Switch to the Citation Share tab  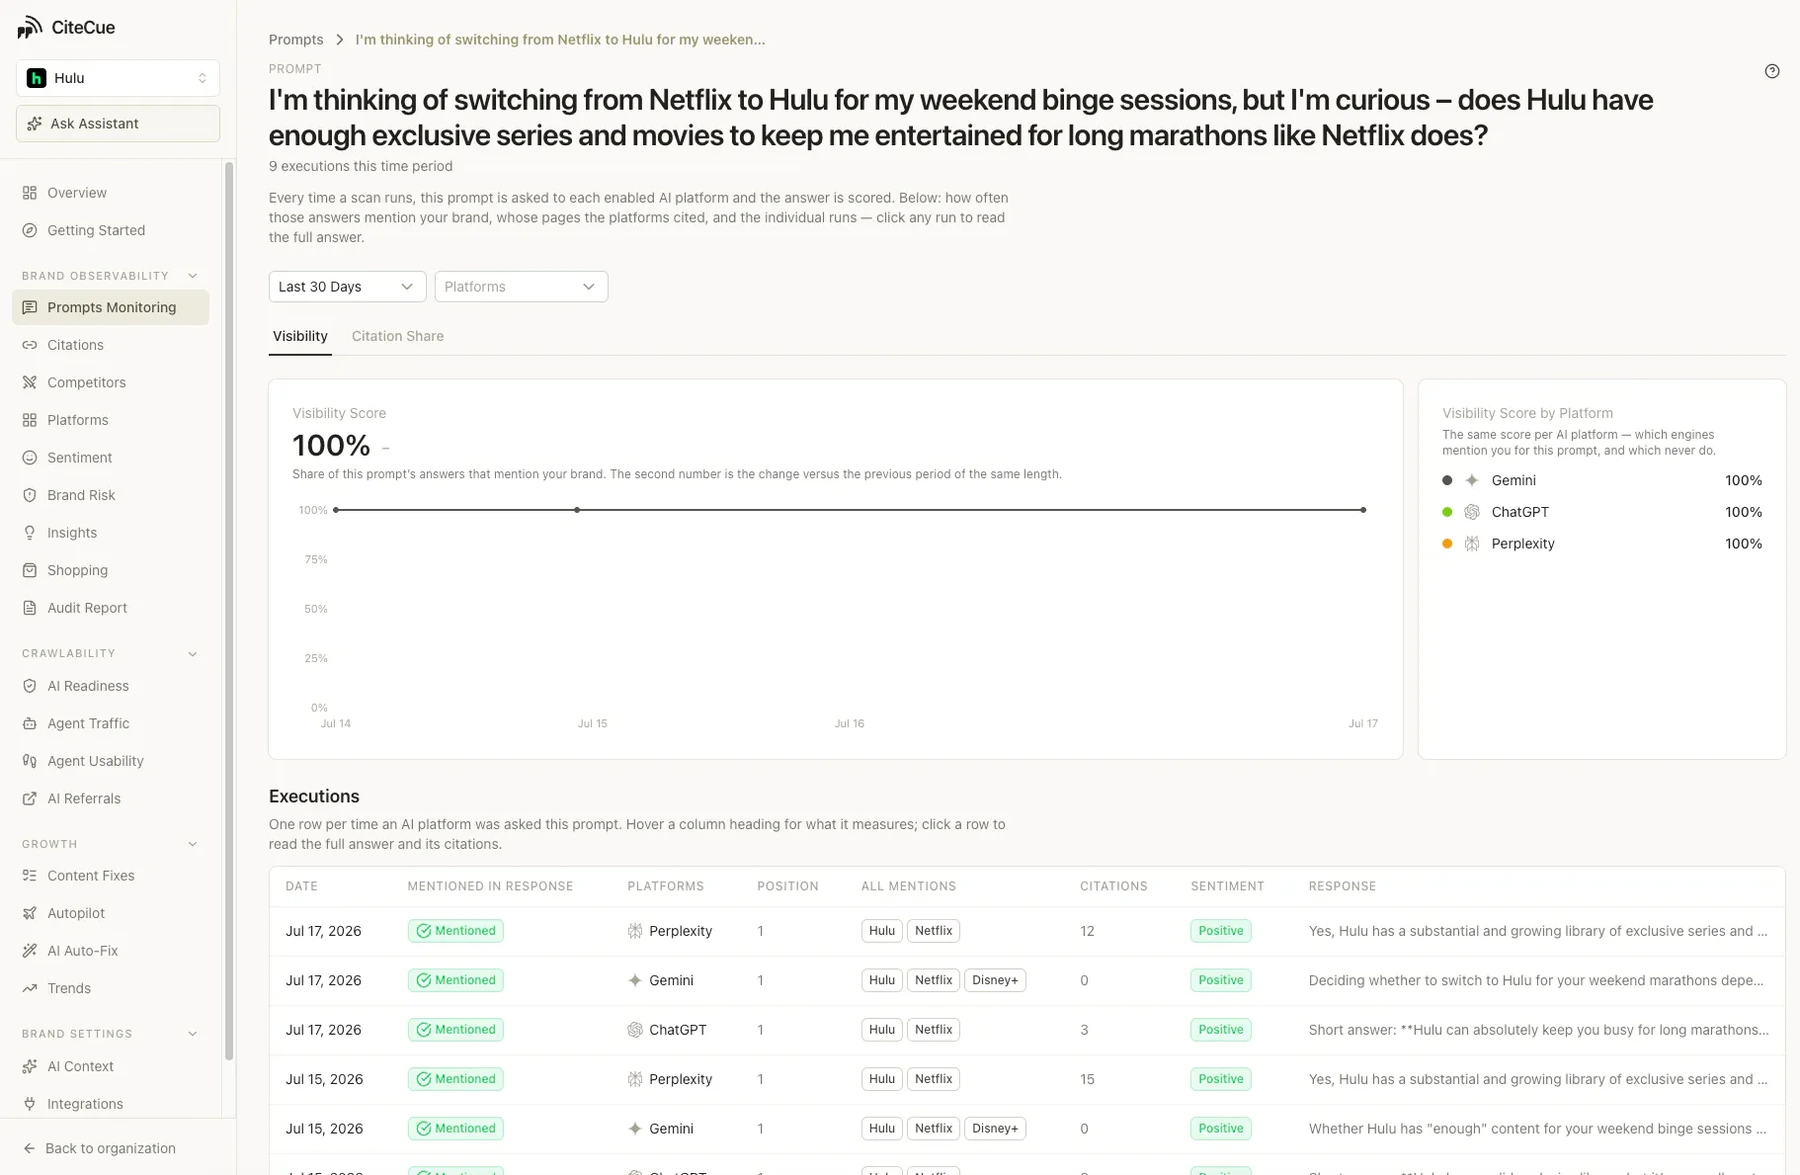tap(398, 336)
